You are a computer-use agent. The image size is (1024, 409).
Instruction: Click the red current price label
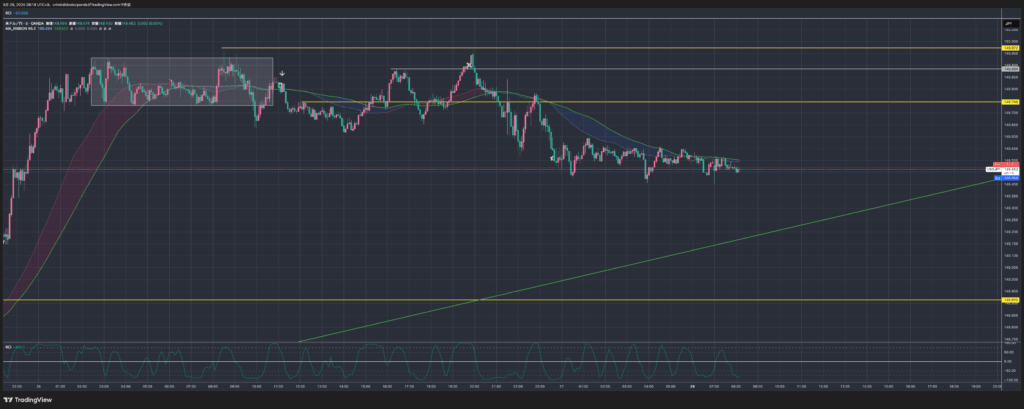[x=1009, y=164]
